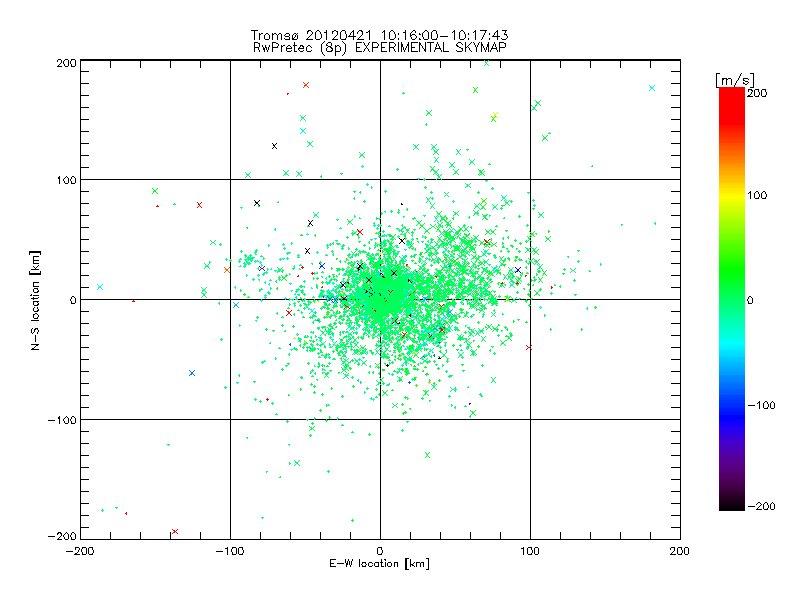Click the x-axis tick label '200'
Screen dimensions: 800x600
(680, 552)
